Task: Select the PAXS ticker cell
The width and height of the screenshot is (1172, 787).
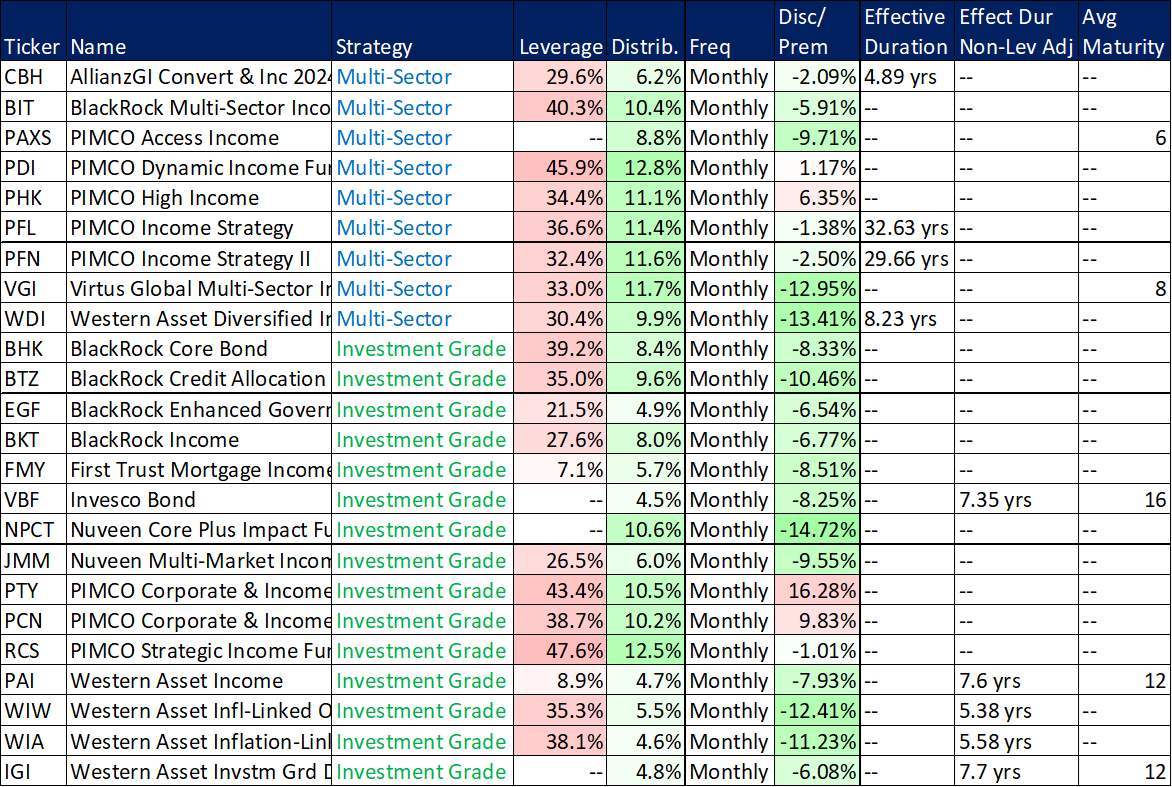Action: coord(33,138)
